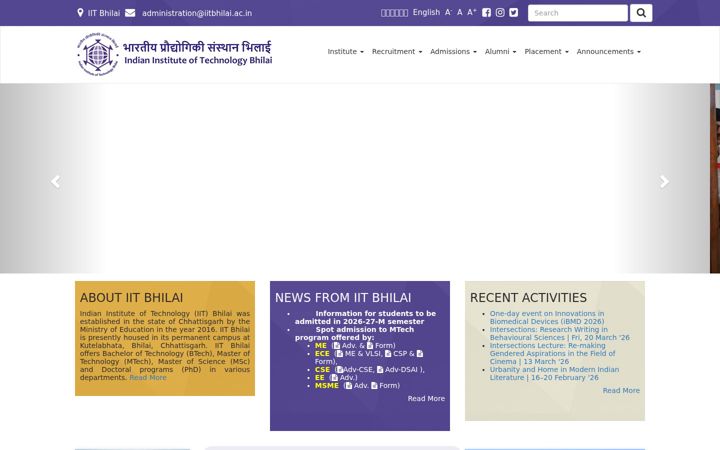Switch site language to Hindi
This screenshot has width=720, height=450.
click(394, 13)
